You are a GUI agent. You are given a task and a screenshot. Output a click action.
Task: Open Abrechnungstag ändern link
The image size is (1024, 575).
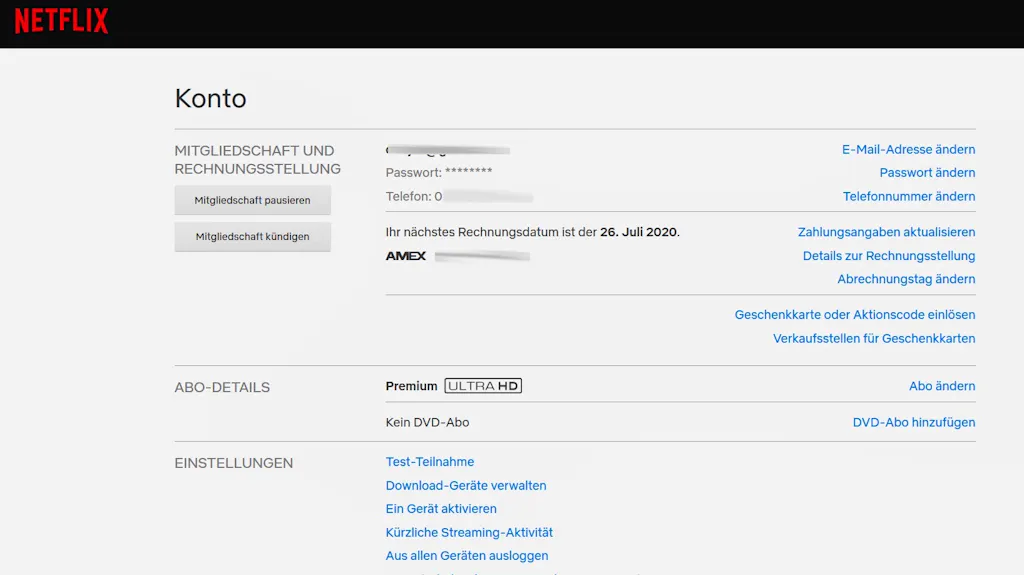pyautogui.click(x=906, y=279)
